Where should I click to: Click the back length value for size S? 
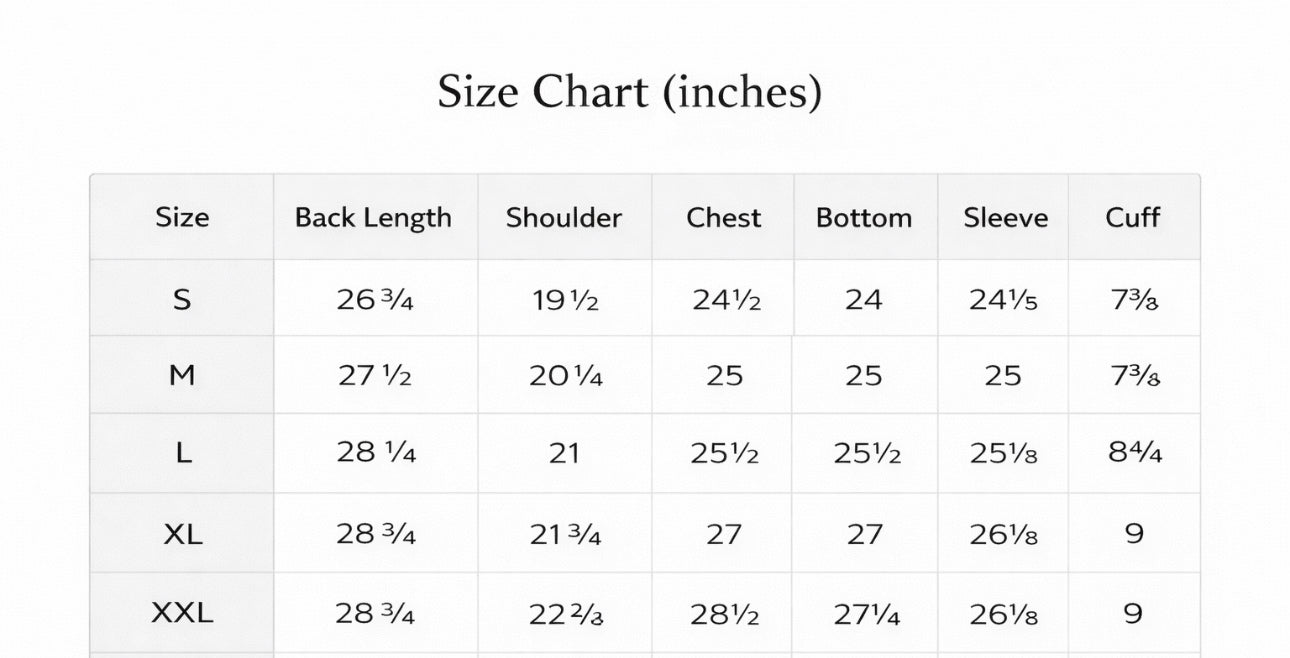tap(375, 299)
